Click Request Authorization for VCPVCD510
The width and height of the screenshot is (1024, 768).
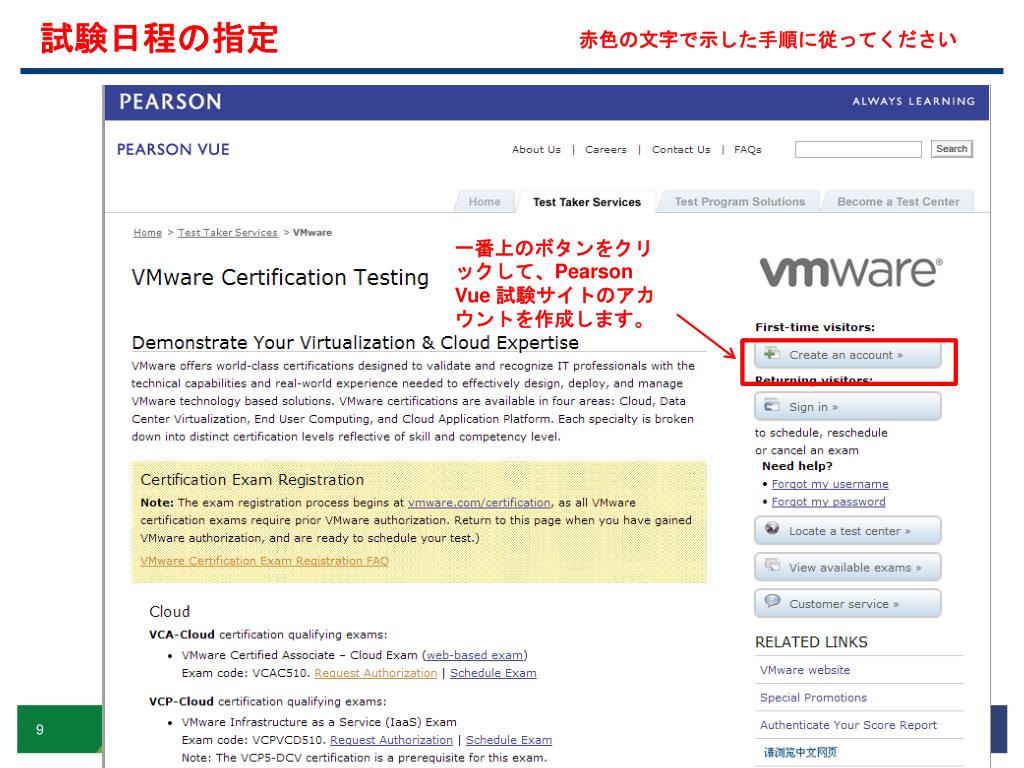(x=391, y=740)
